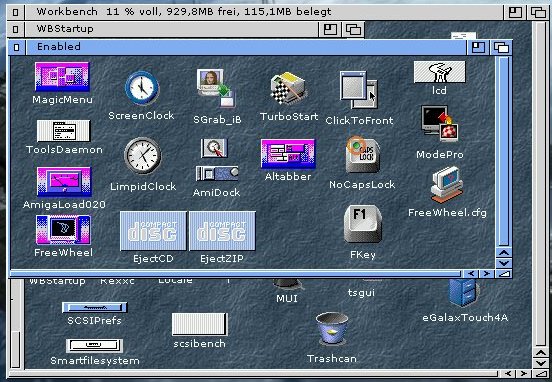552x382 pixels.
Task: Click the Enabled window depth gadget
Action: 501,47
